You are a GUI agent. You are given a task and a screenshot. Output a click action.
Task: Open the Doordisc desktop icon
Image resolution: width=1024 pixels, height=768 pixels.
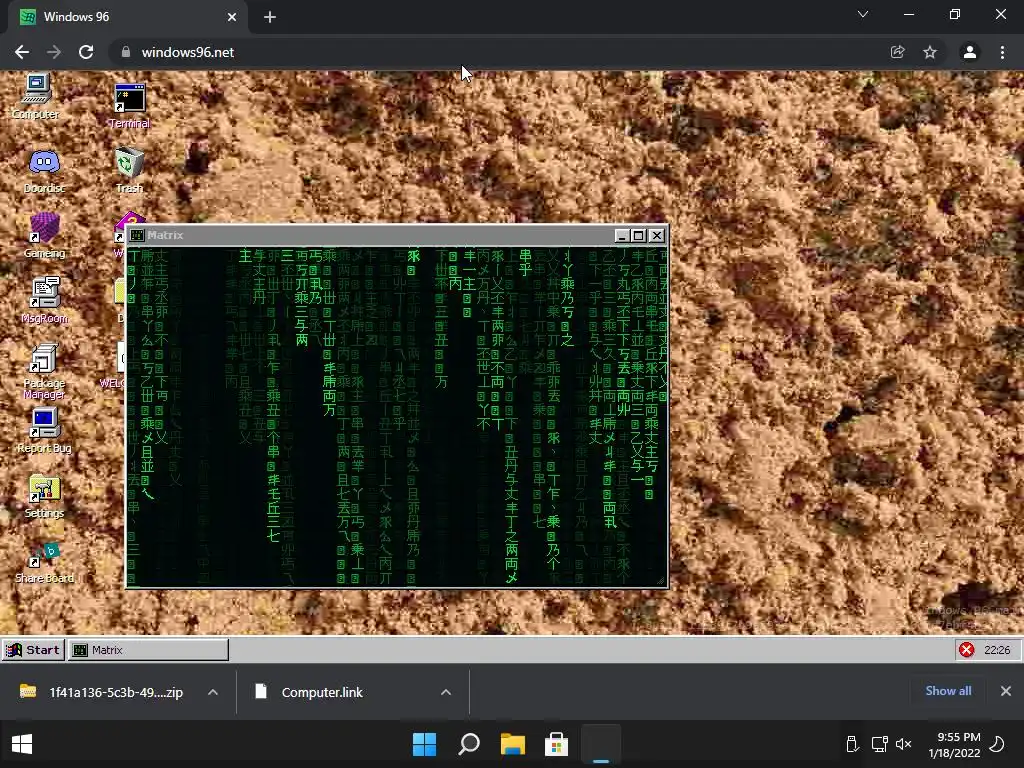[44, 171]
